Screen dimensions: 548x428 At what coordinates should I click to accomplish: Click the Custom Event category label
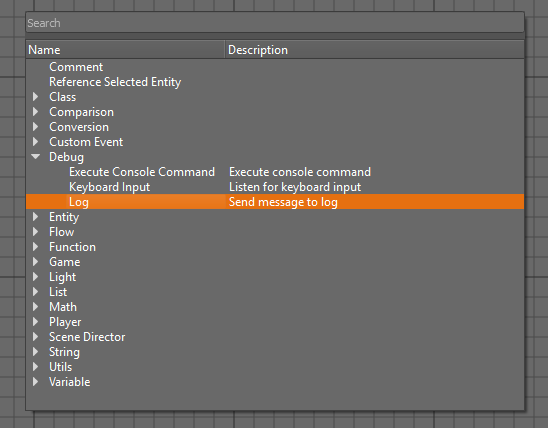click(x=86, y=142)
